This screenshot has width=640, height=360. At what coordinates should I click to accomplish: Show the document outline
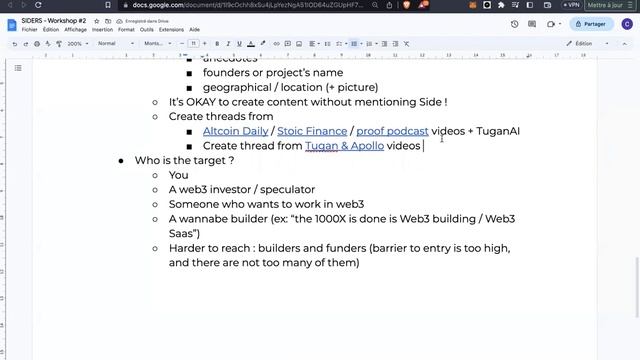pyautogui.click(x=18, y=68)
